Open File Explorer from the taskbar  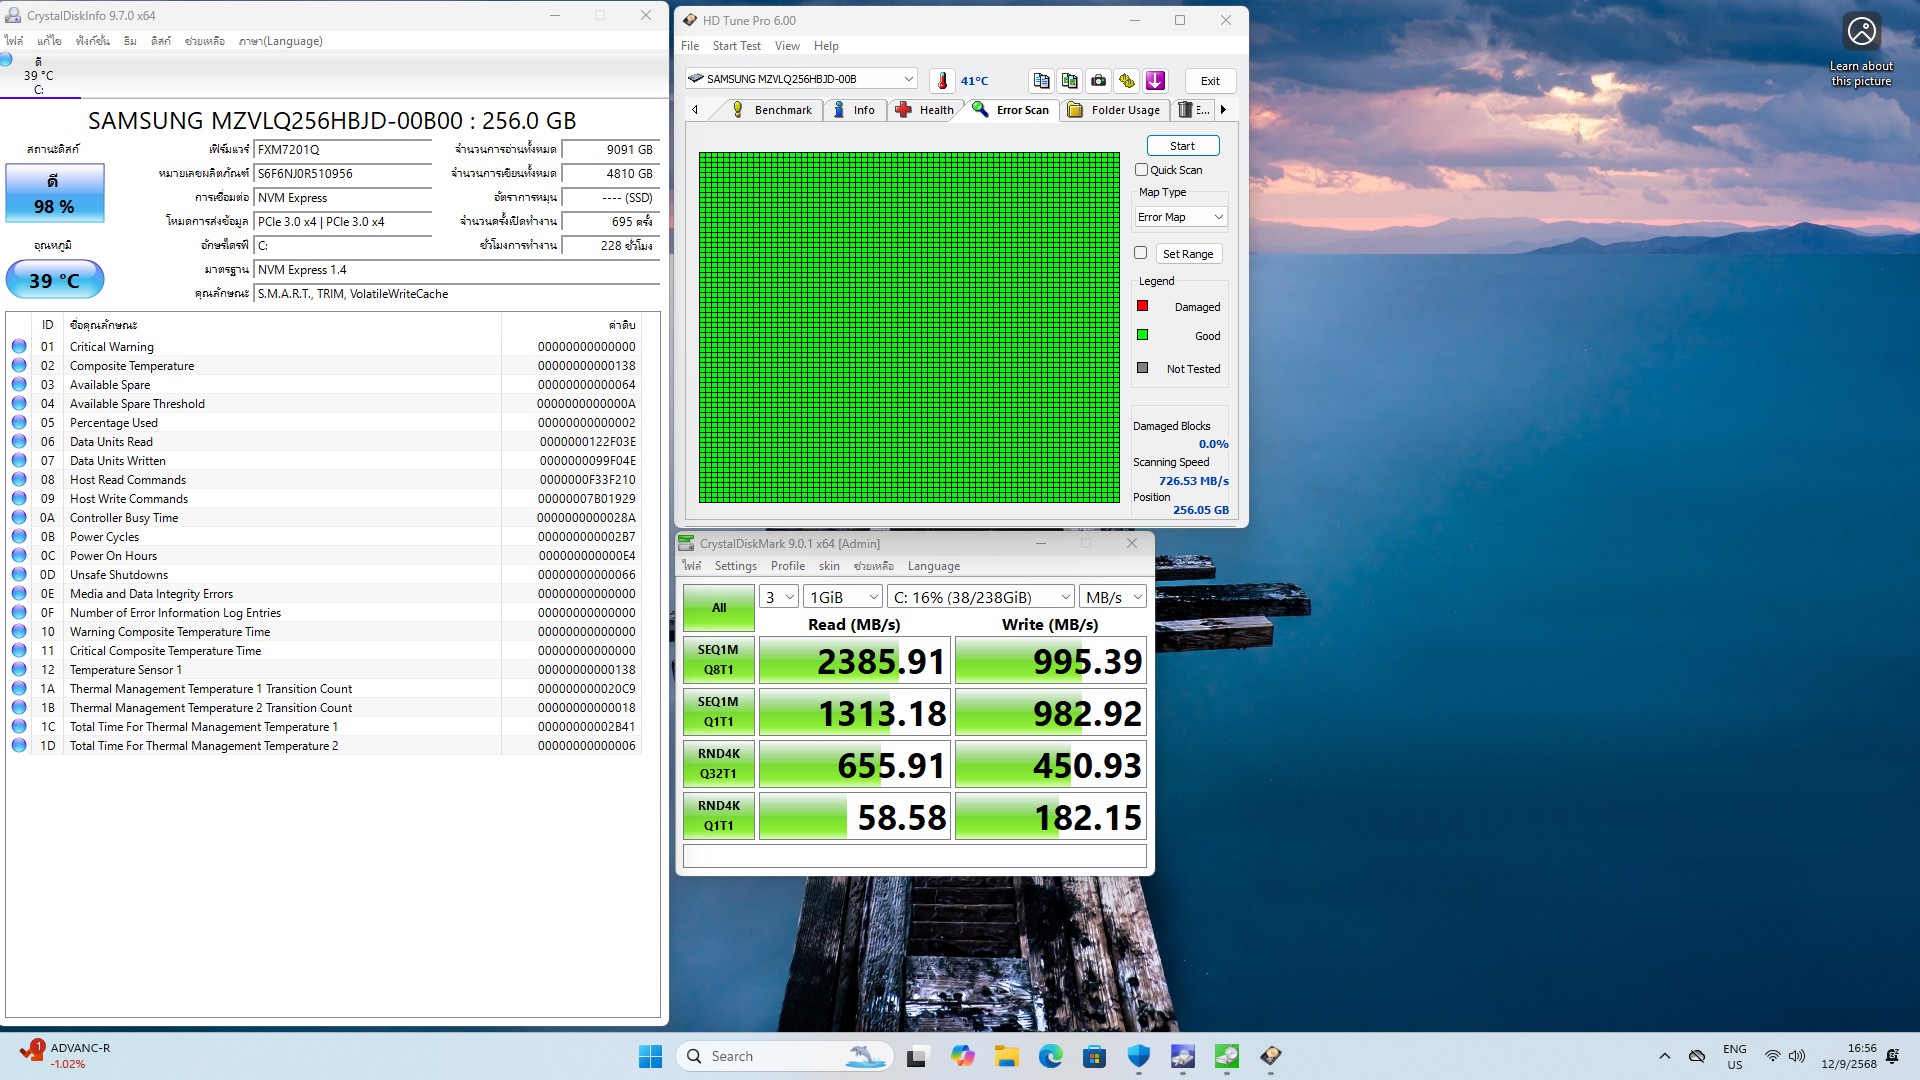pyautogui.click(x=1006, y=1056)
